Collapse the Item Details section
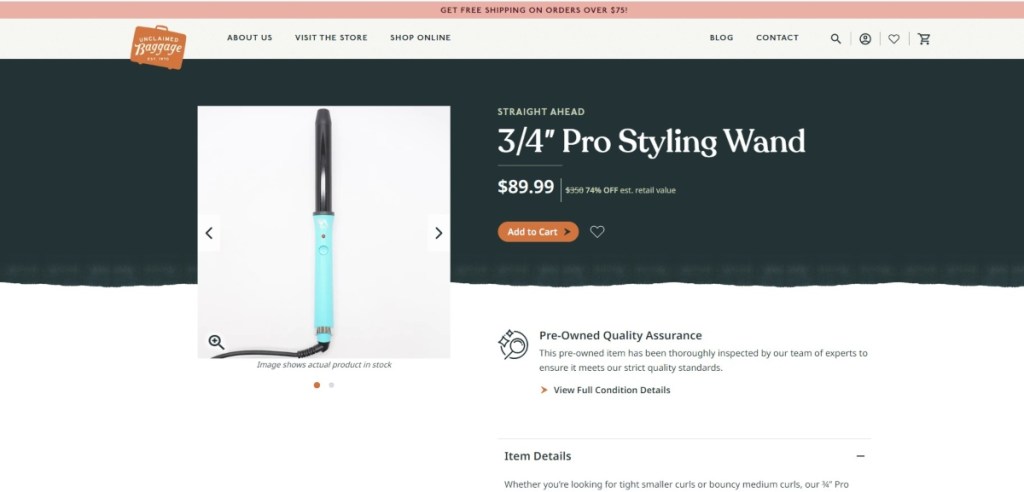 pyautogui.click(x=860, y=456)
